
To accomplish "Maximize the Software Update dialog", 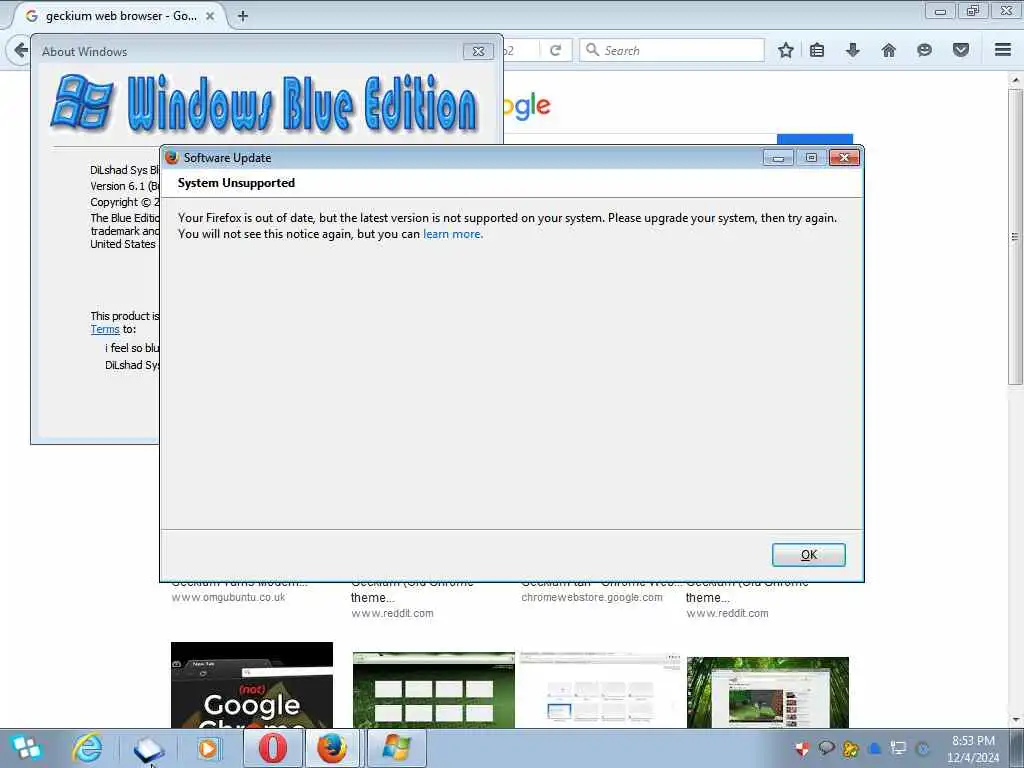I will tap(811, 157).
